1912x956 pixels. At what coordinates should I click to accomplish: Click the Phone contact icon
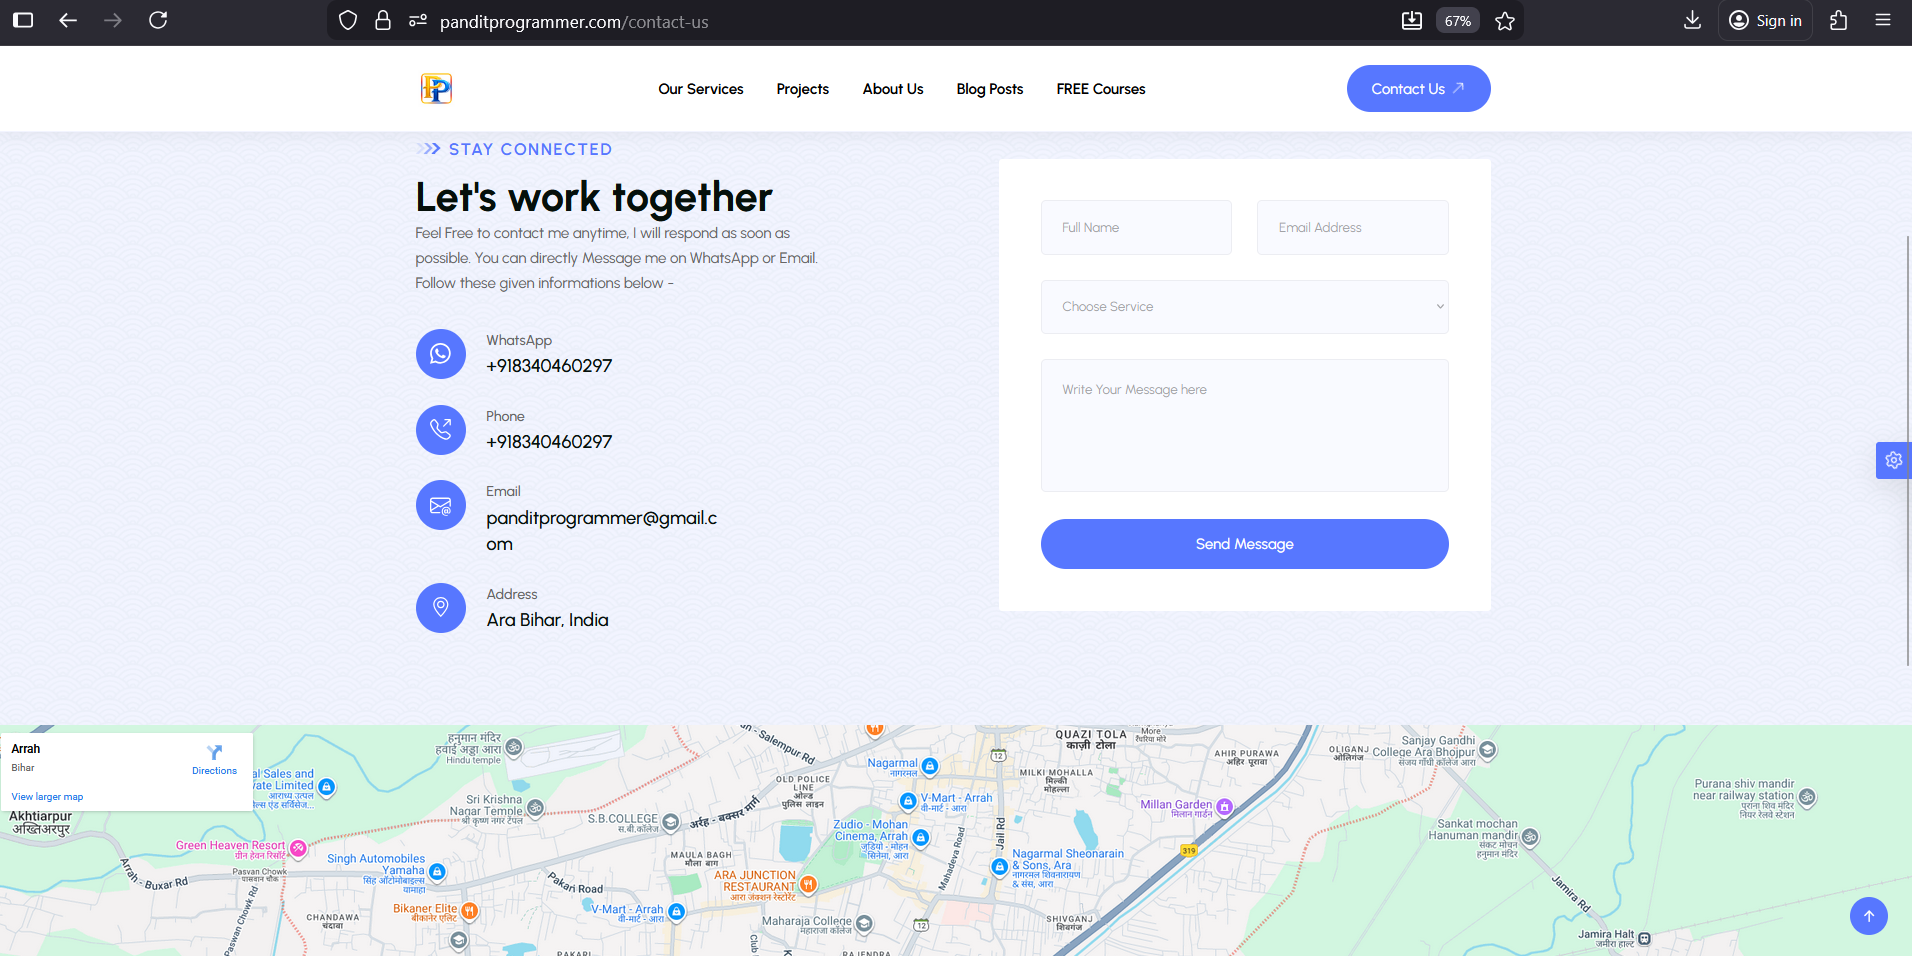point(440,430)
